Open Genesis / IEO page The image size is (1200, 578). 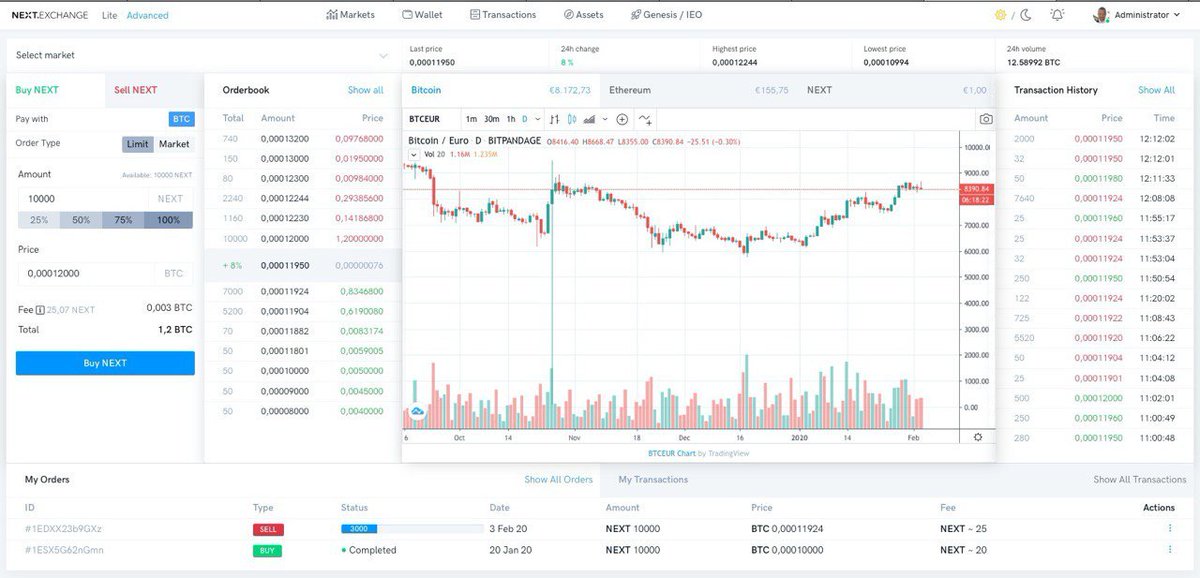[x=666, y=15]
